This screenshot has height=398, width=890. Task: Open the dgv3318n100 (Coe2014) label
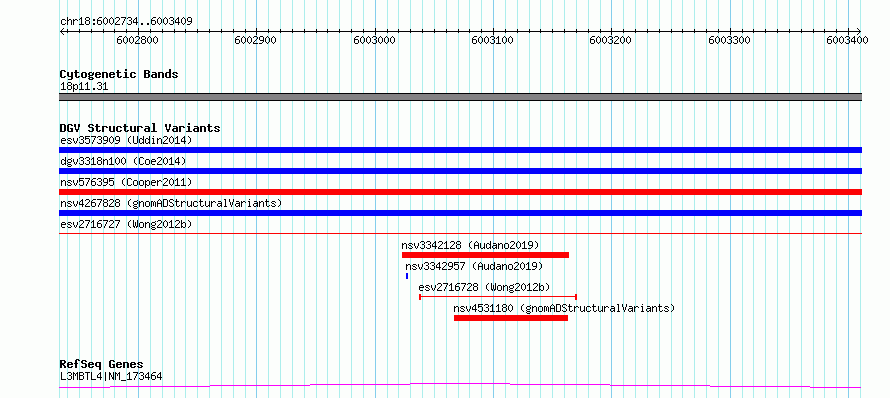coord(123,161)
